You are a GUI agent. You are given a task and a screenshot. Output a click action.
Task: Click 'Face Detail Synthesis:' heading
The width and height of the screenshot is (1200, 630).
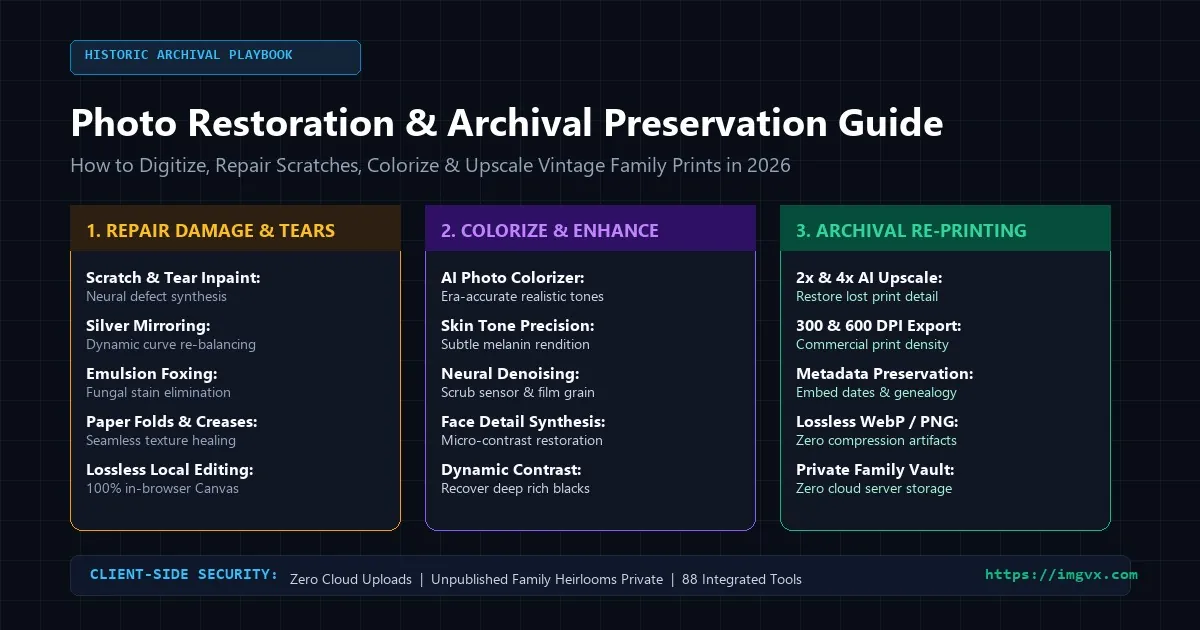(523, 422)
